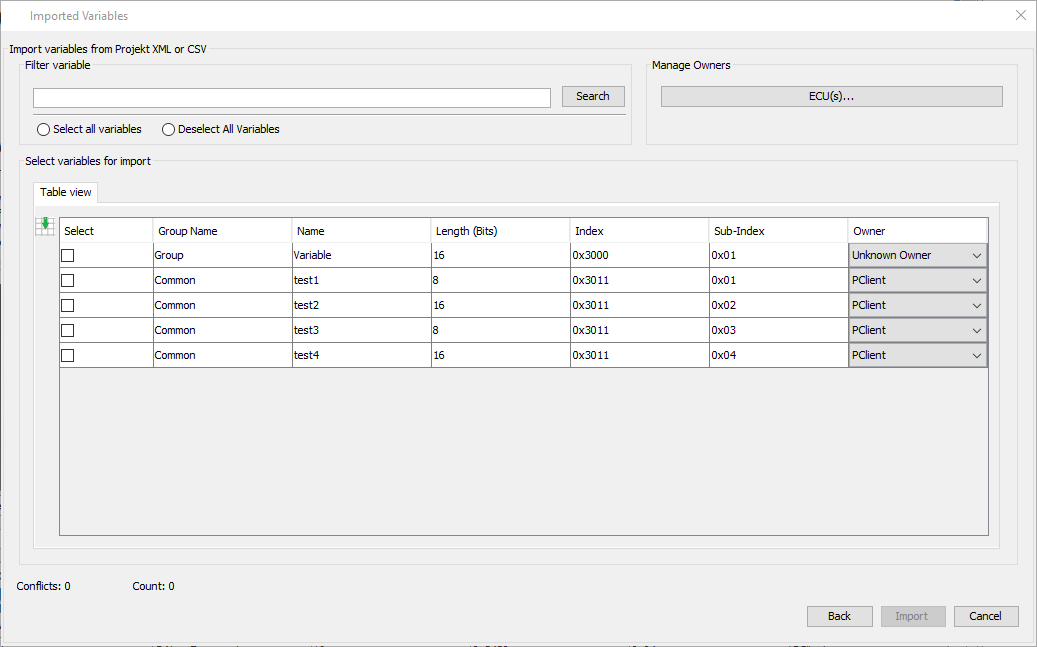Click inside the filter variable text field
This screenshot has height=647, width=1037.
[x=290, y=97]
